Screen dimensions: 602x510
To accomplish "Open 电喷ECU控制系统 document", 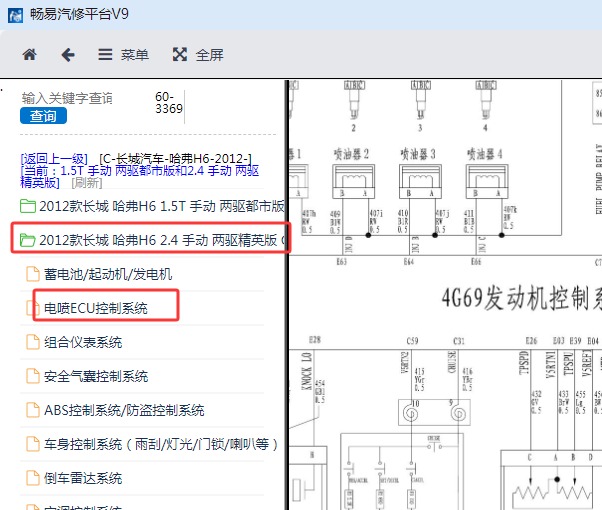I will tap(96, 308).
